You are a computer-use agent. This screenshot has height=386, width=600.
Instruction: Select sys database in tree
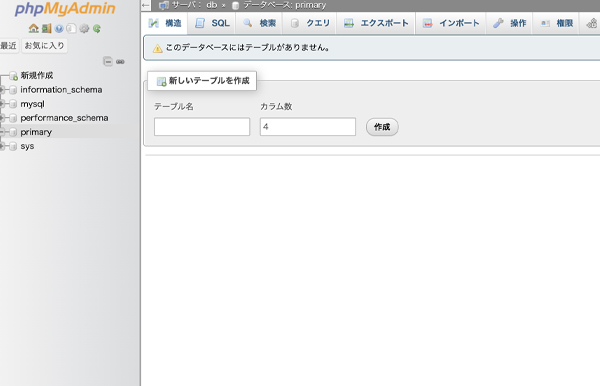coord(27,146)
